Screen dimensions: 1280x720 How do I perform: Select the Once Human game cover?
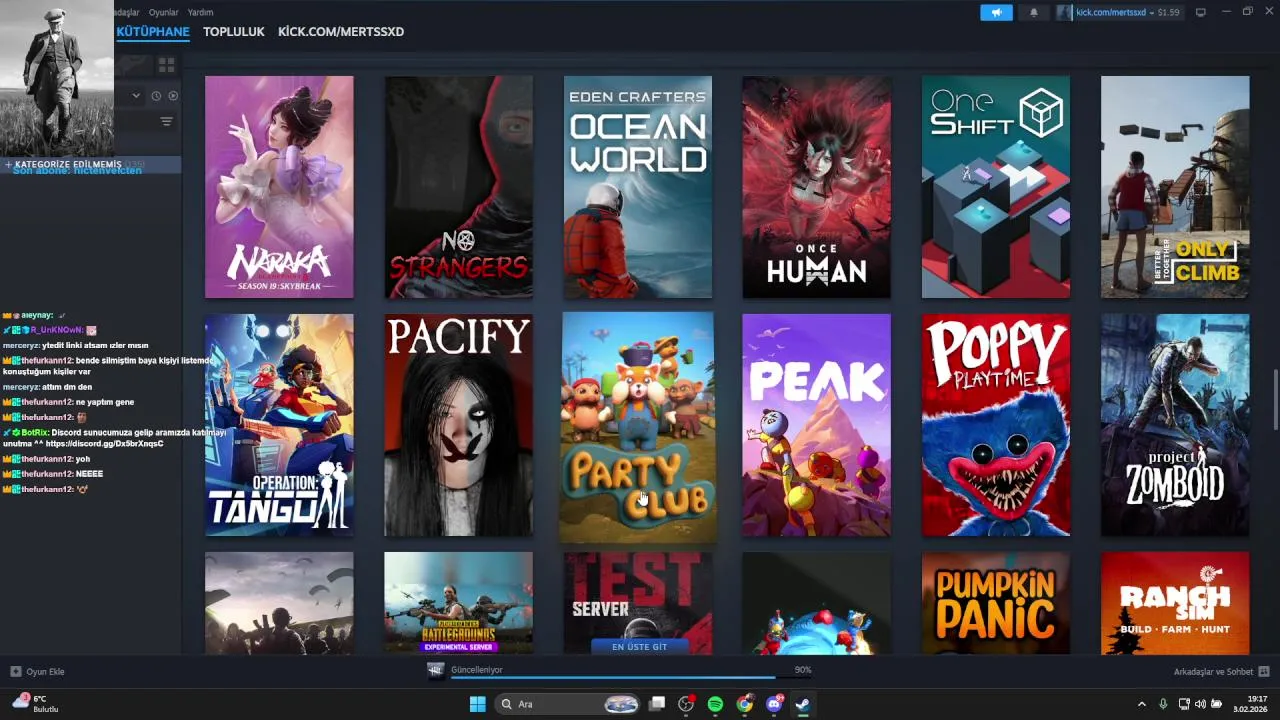coord(816,187)
